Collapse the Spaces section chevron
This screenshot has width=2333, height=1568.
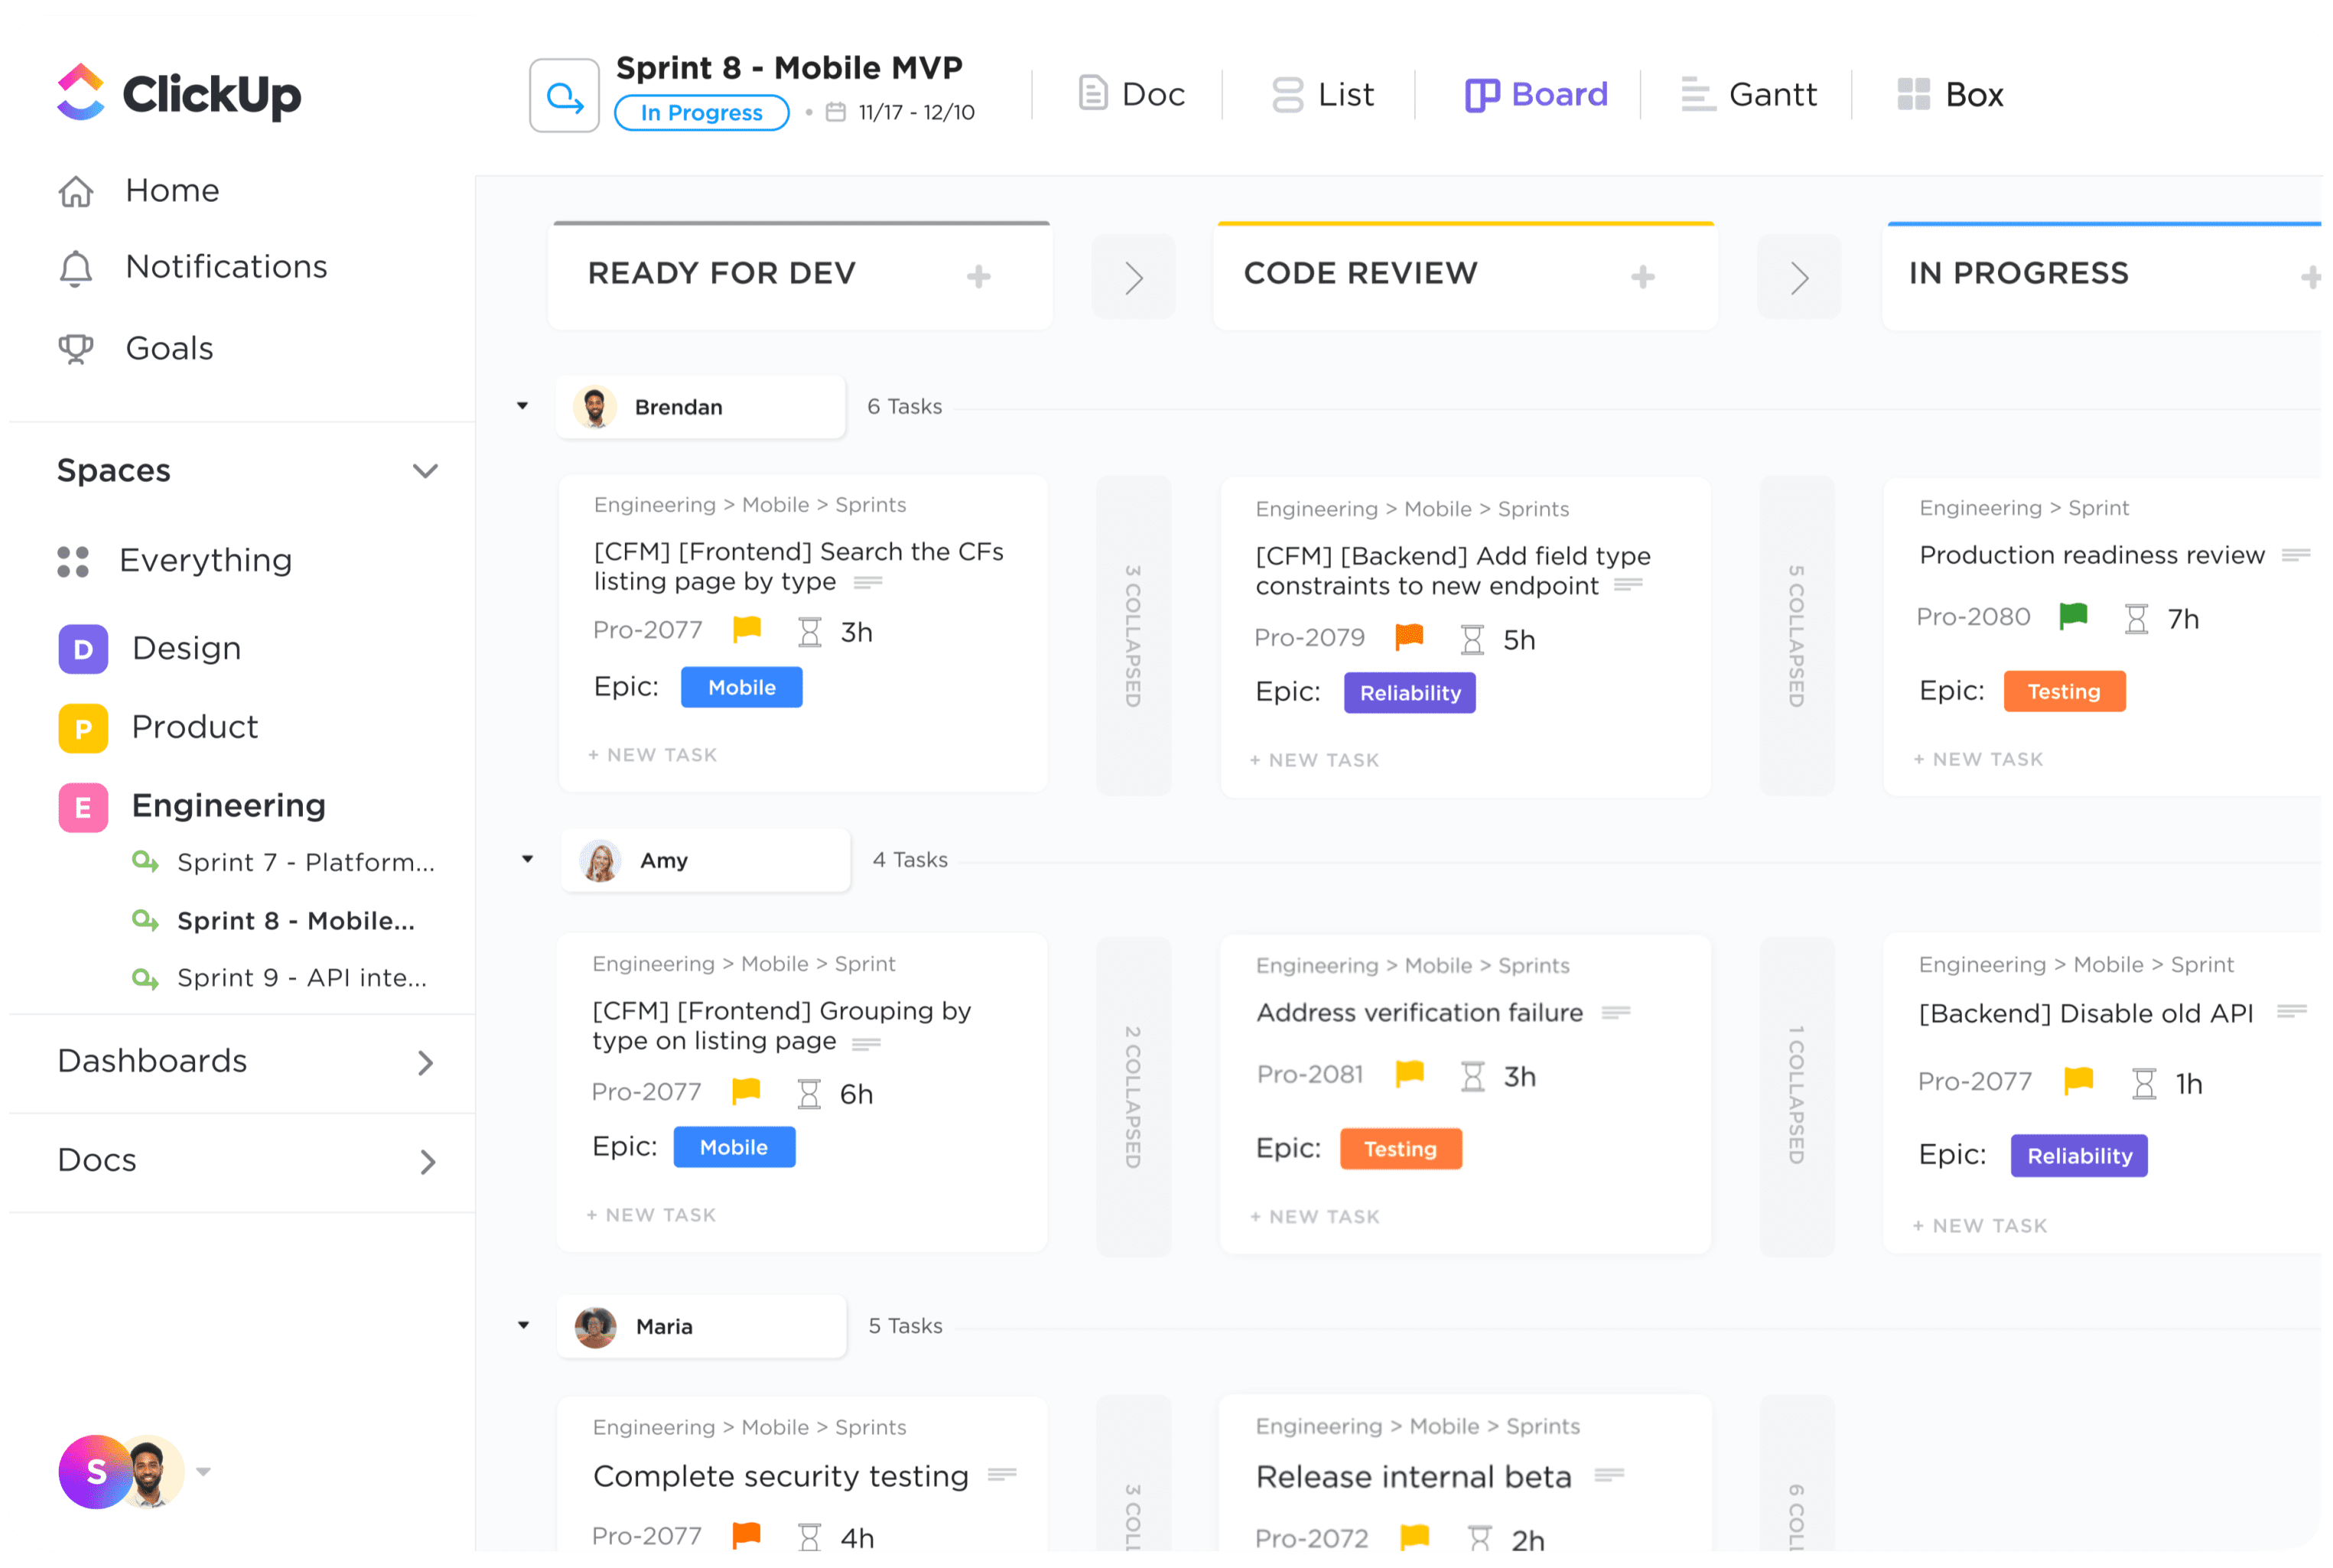point(425,471)
